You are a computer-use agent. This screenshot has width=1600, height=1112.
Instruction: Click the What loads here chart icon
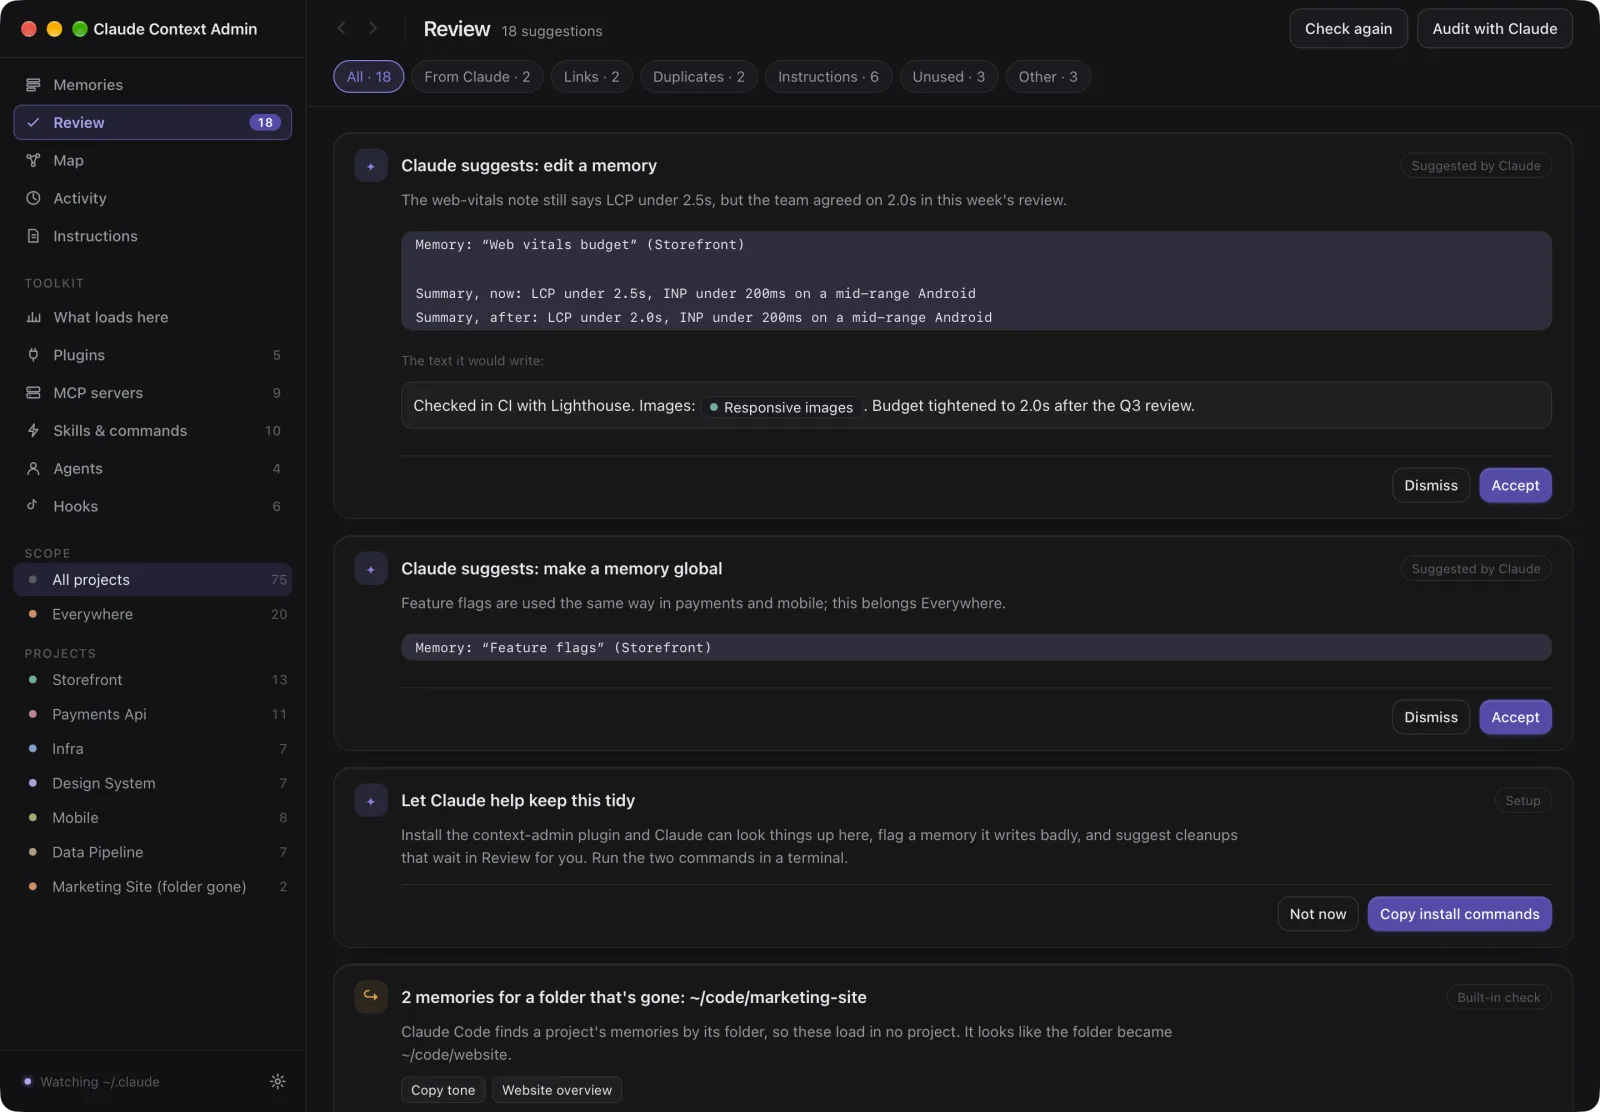coord(33,317)
